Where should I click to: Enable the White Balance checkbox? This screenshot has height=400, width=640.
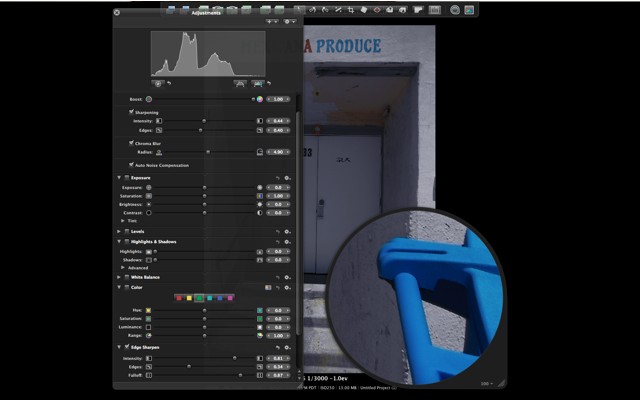127,277
